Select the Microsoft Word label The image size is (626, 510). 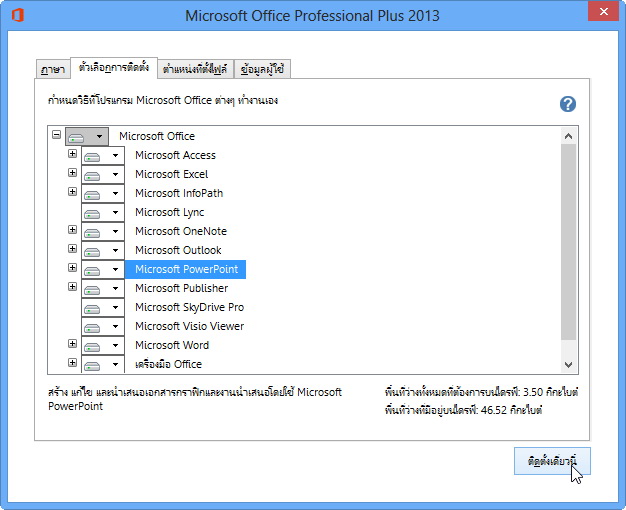[172, 345]
